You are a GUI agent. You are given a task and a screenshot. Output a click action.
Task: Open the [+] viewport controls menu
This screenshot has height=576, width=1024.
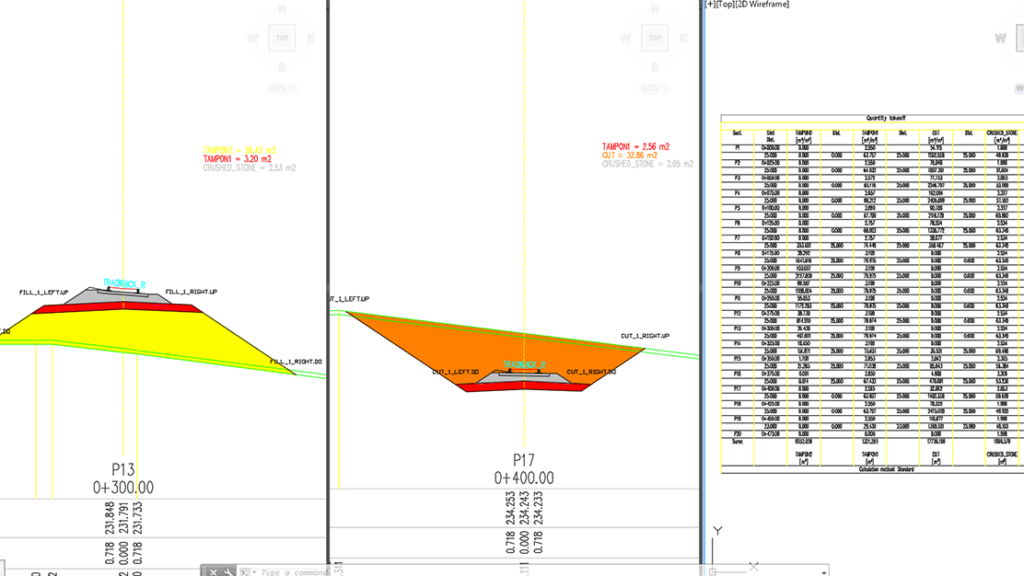(x=711, y=5)
